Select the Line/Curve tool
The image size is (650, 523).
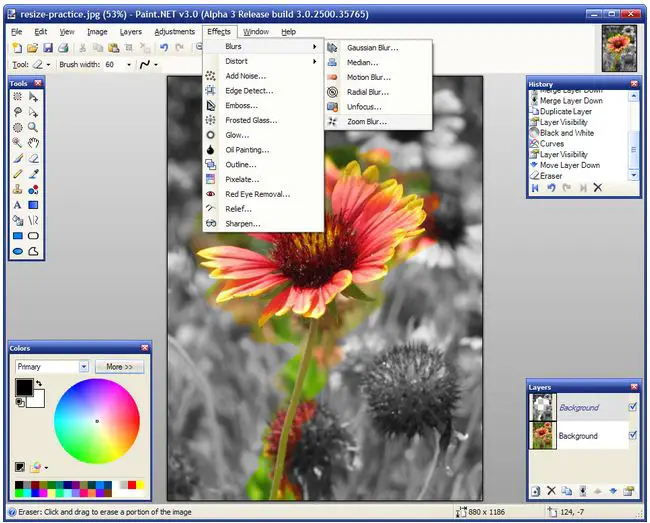[33, 220]
